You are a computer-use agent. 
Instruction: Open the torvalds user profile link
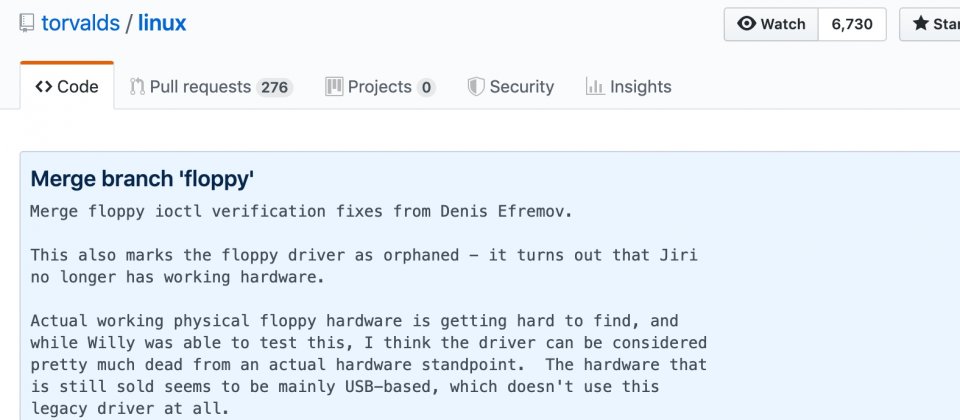pyautogui.click(x=80, y=23)
